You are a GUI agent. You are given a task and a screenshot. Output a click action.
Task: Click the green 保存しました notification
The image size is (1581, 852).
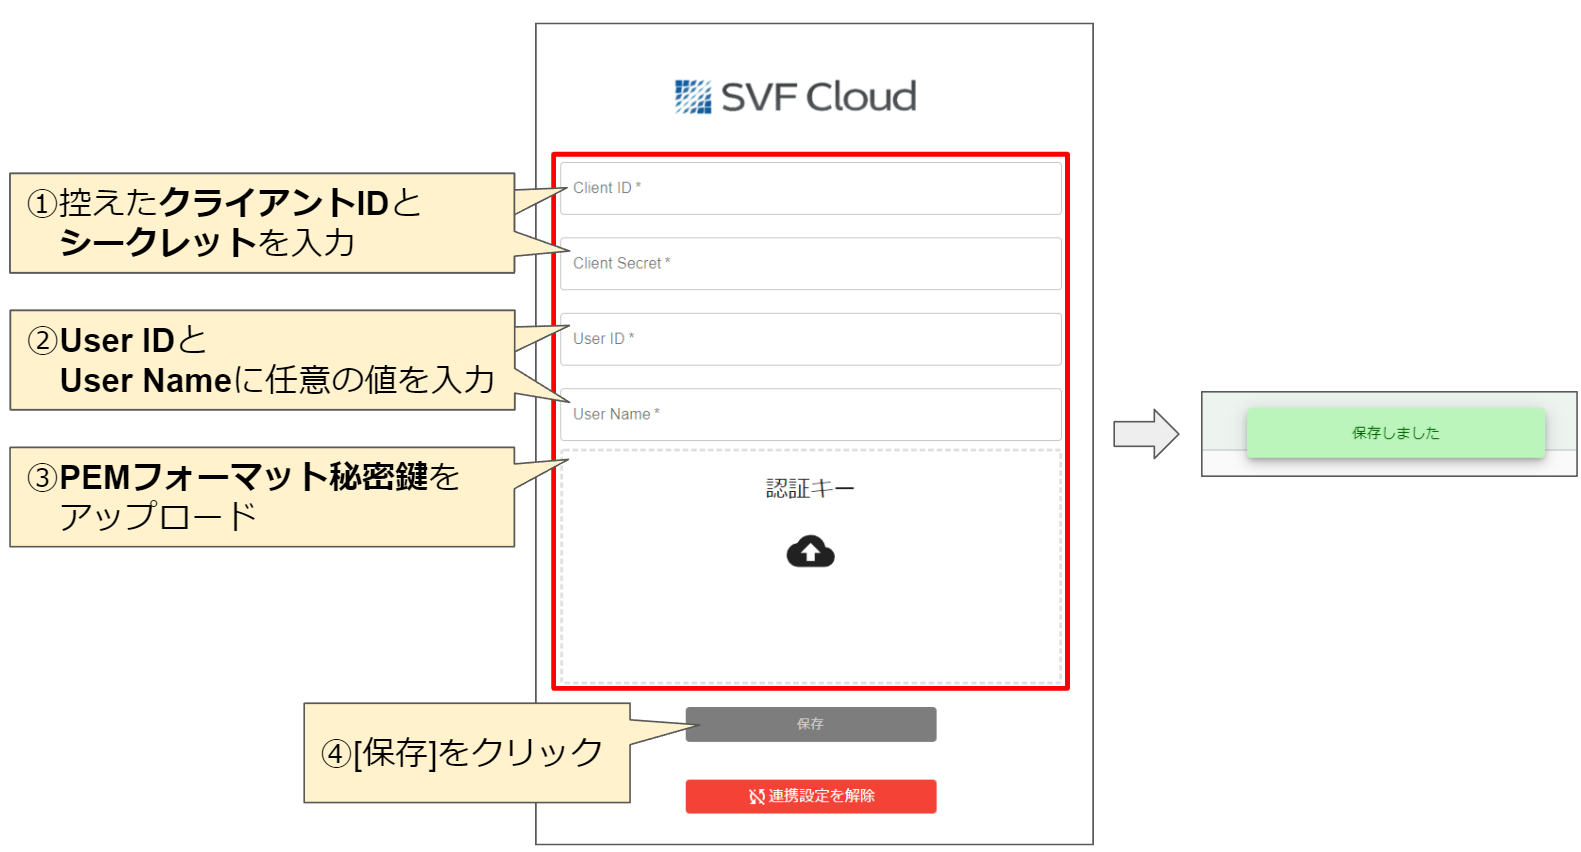1395,433
